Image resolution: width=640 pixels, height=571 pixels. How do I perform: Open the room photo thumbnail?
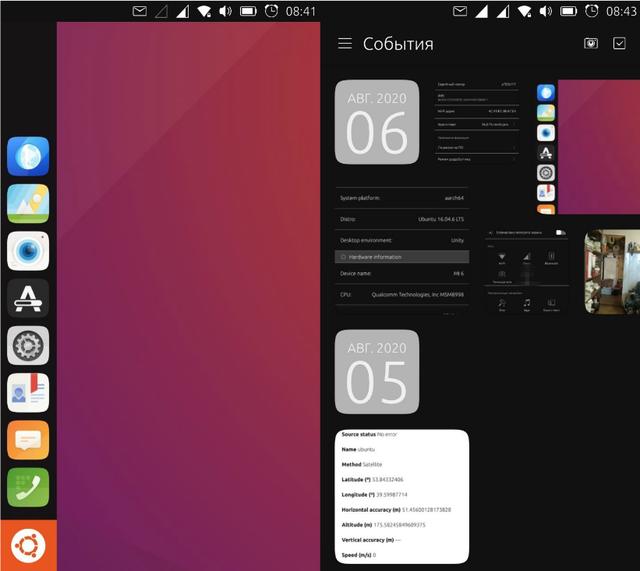(611, 271)
